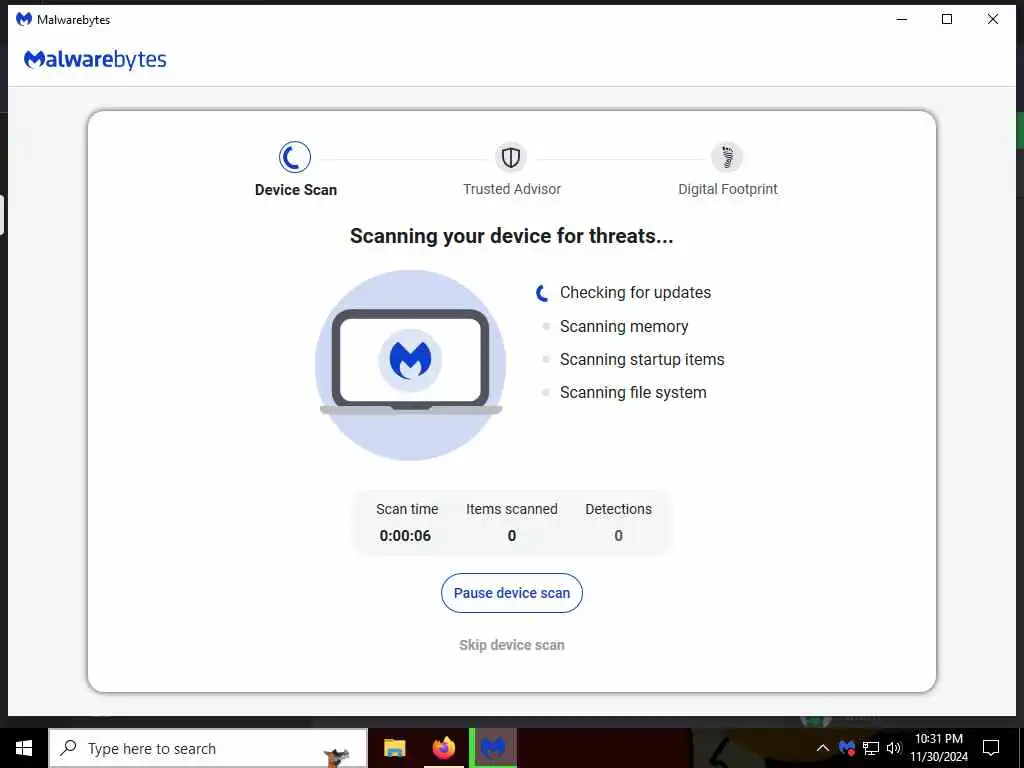
Task: Click the 'Detections' label
Action: click(618, 509)
